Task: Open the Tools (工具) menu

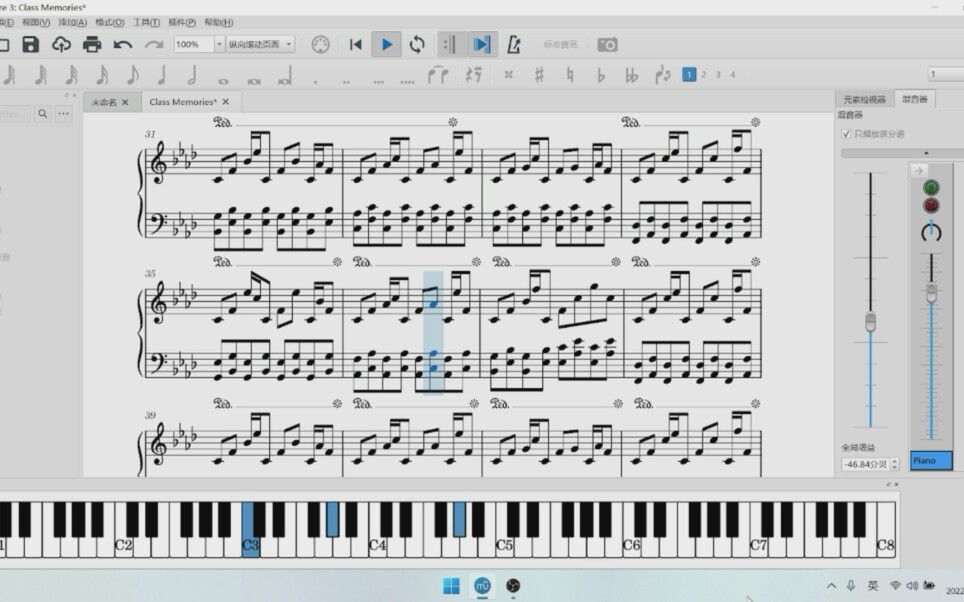Action: [146, 22]
